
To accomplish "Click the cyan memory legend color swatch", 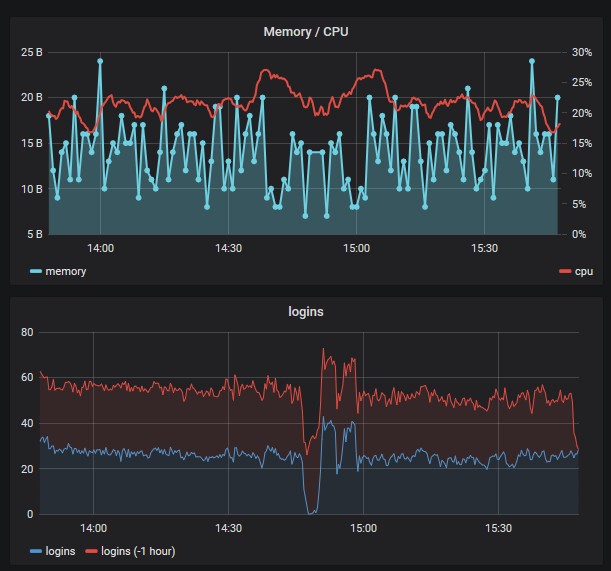I will click(x=36, y=271).
